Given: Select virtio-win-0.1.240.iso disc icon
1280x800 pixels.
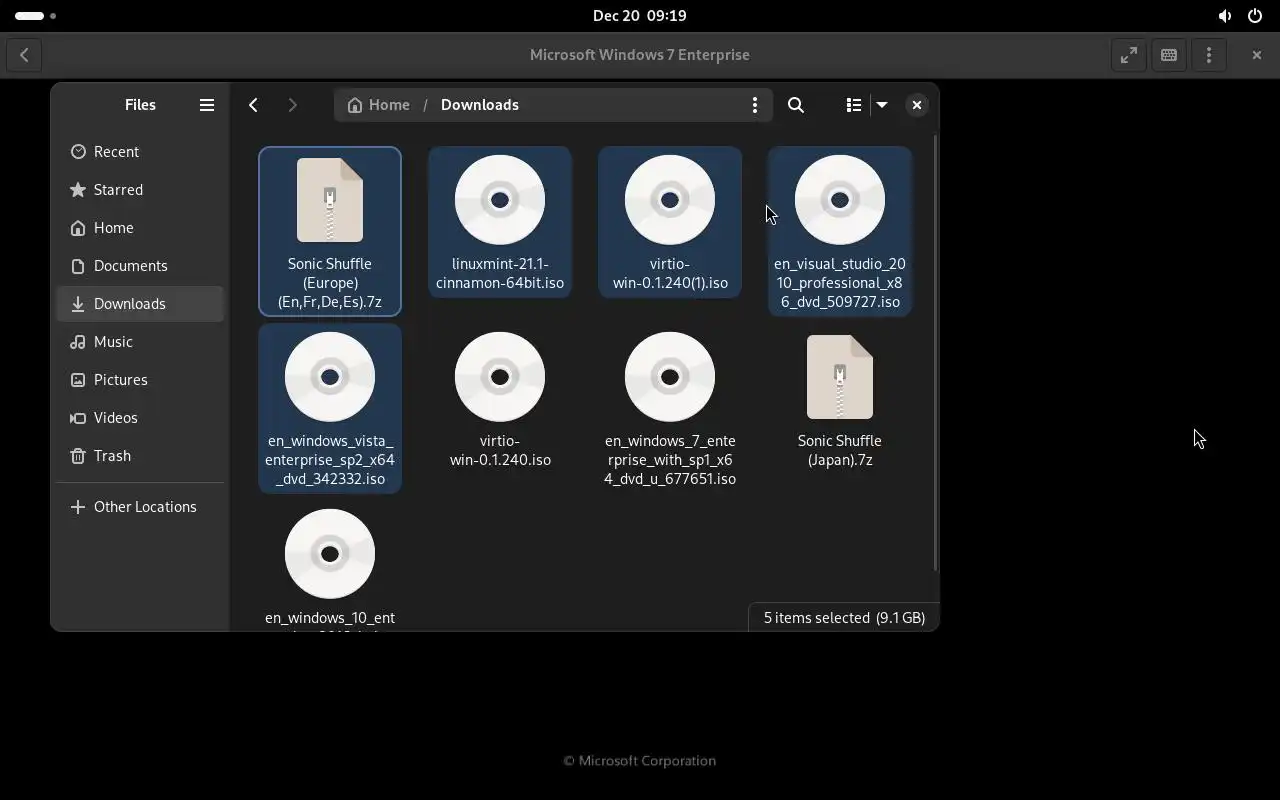Looking at the screenshot, I should tap(500, 377).
